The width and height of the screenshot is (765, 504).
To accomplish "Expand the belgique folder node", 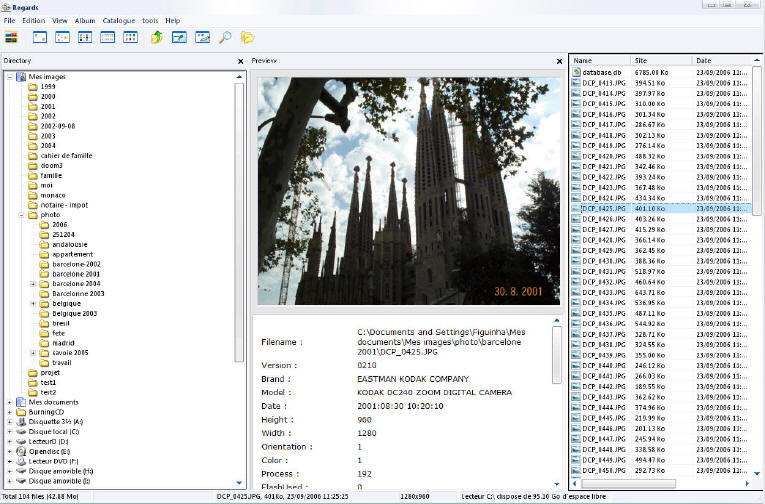I will tap(33, 303).
